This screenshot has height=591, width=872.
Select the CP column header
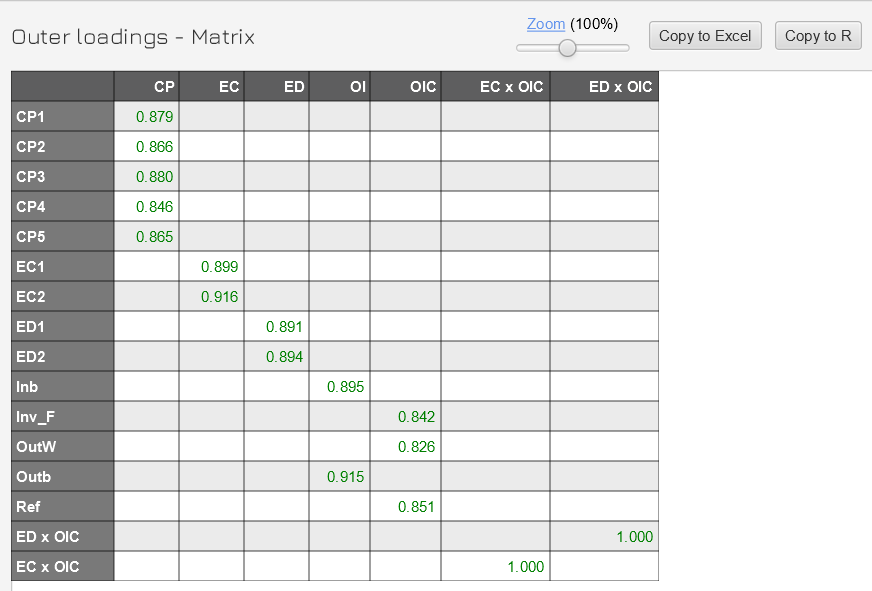[x=147, y=87]
